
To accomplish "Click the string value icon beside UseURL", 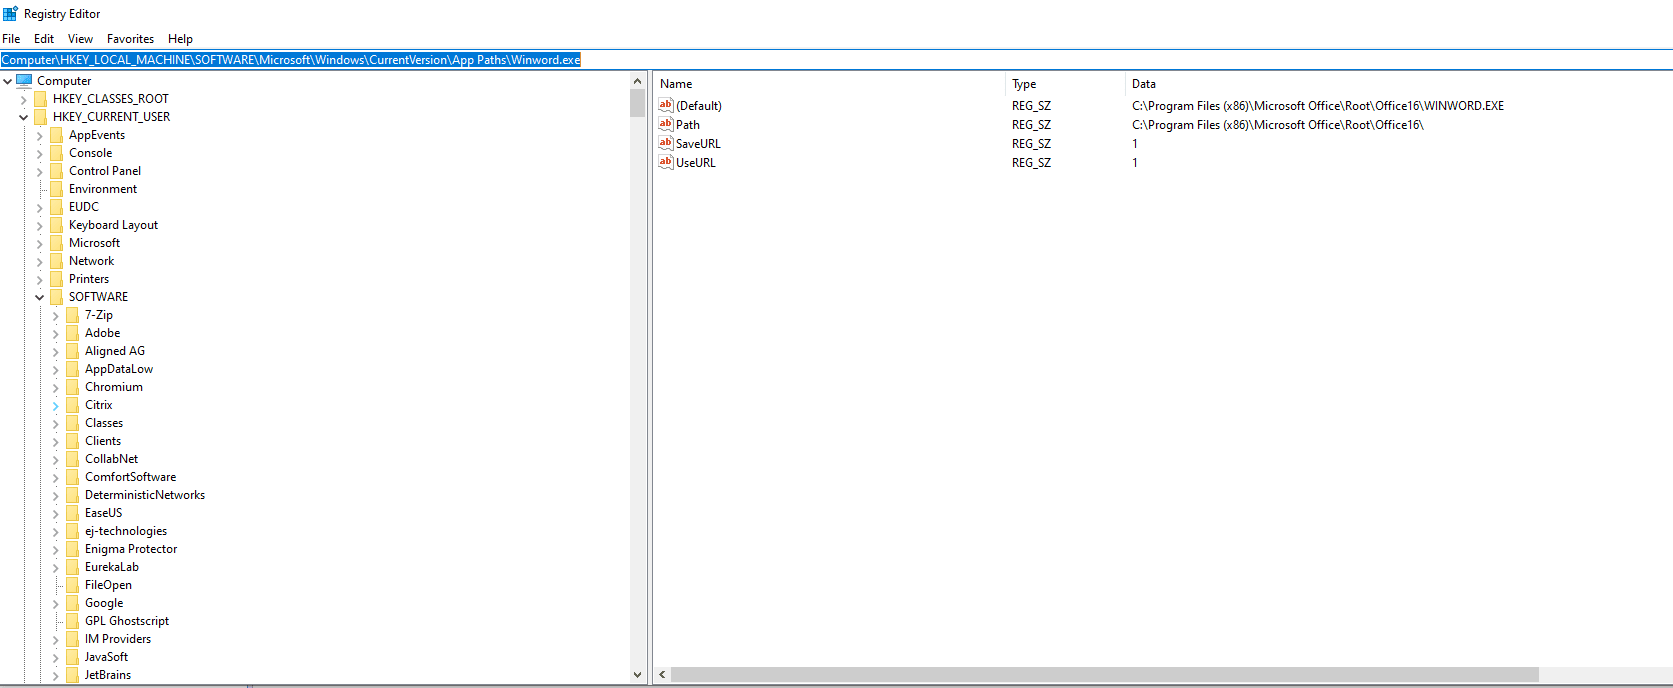I will coord(666,162).
